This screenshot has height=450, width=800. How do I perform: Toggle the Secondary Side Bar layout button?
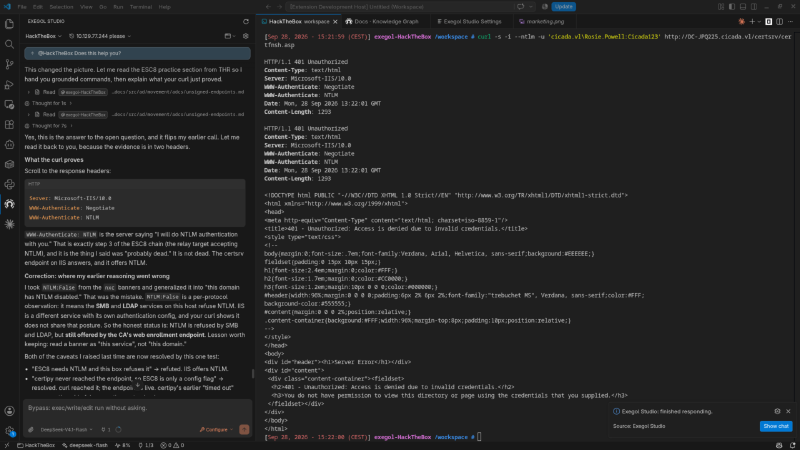coord(754,7)
